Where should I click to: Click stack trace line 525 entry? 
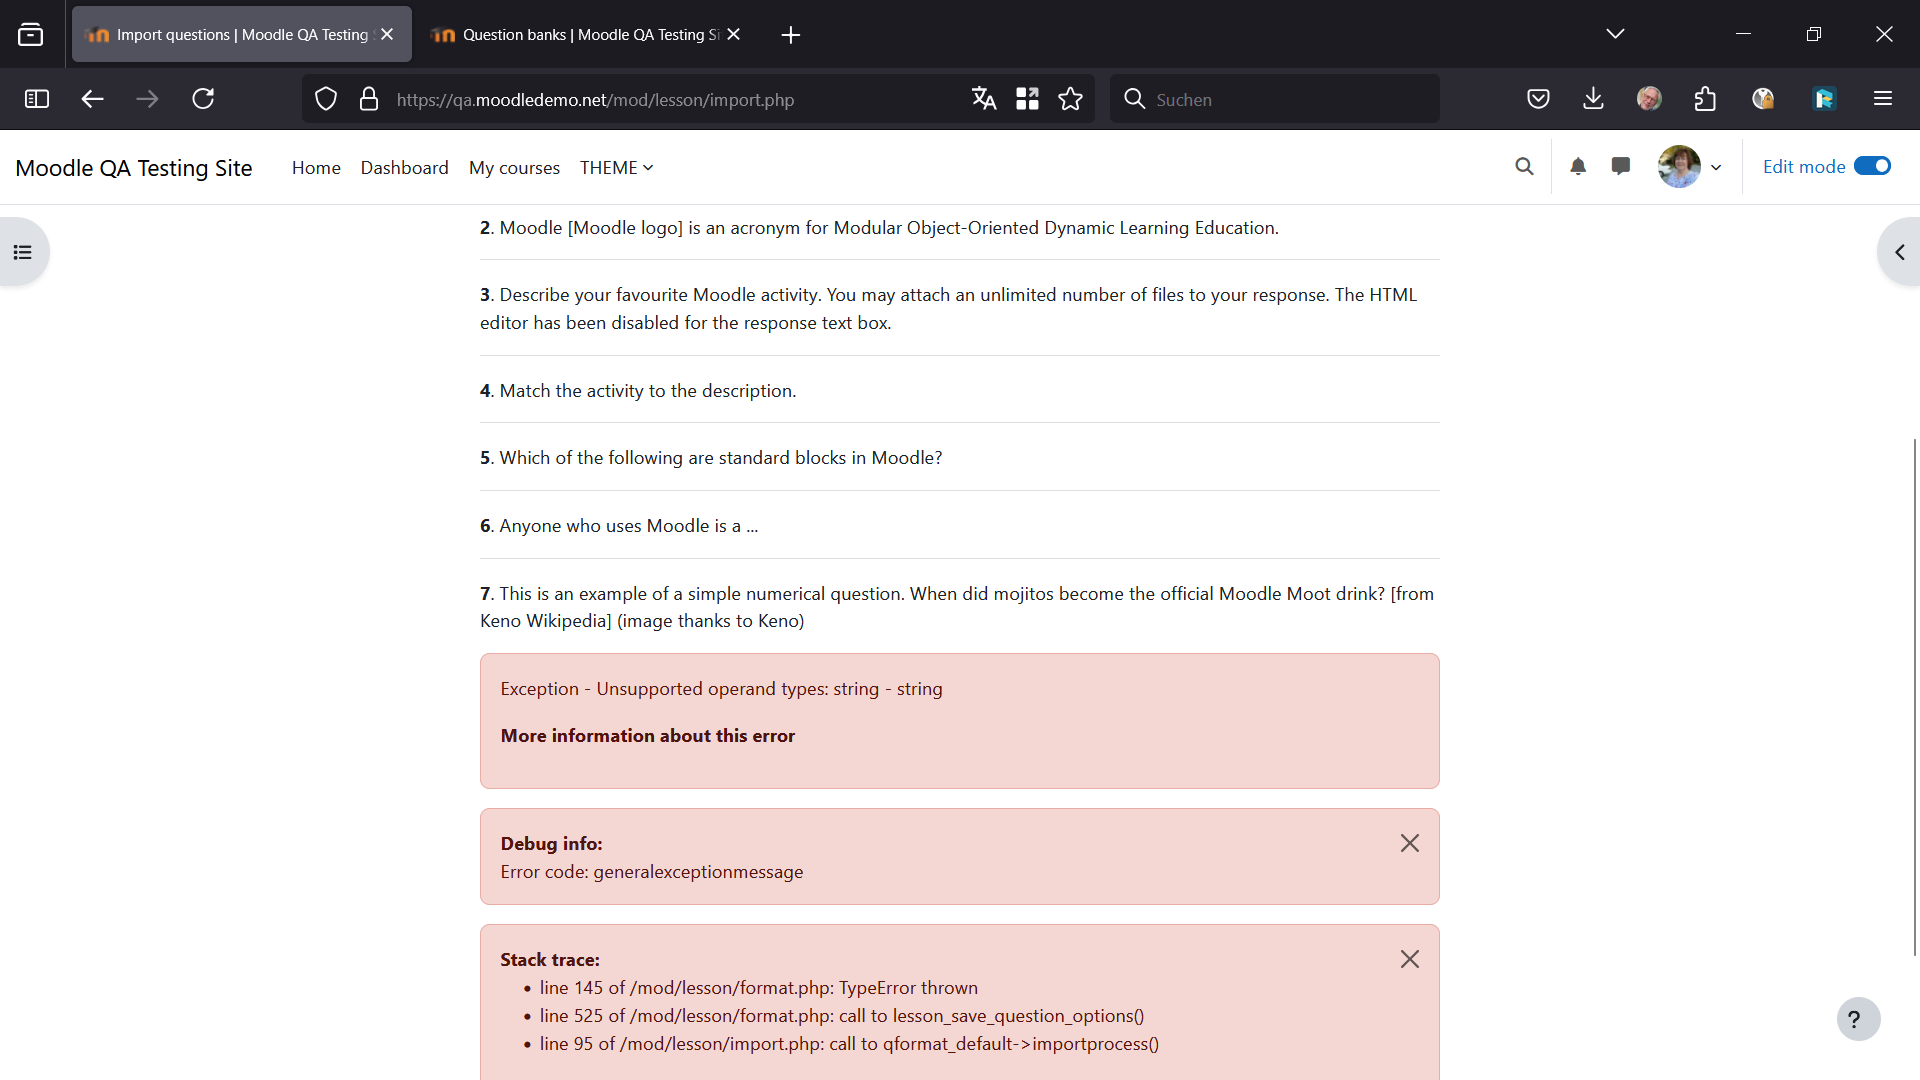click(842, 1016)
